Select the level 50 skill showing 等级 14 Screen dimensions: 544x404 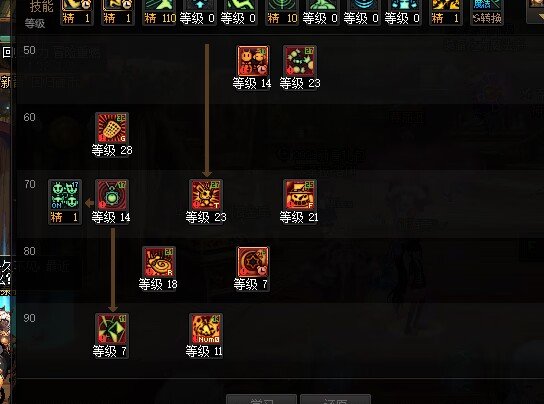253,61
